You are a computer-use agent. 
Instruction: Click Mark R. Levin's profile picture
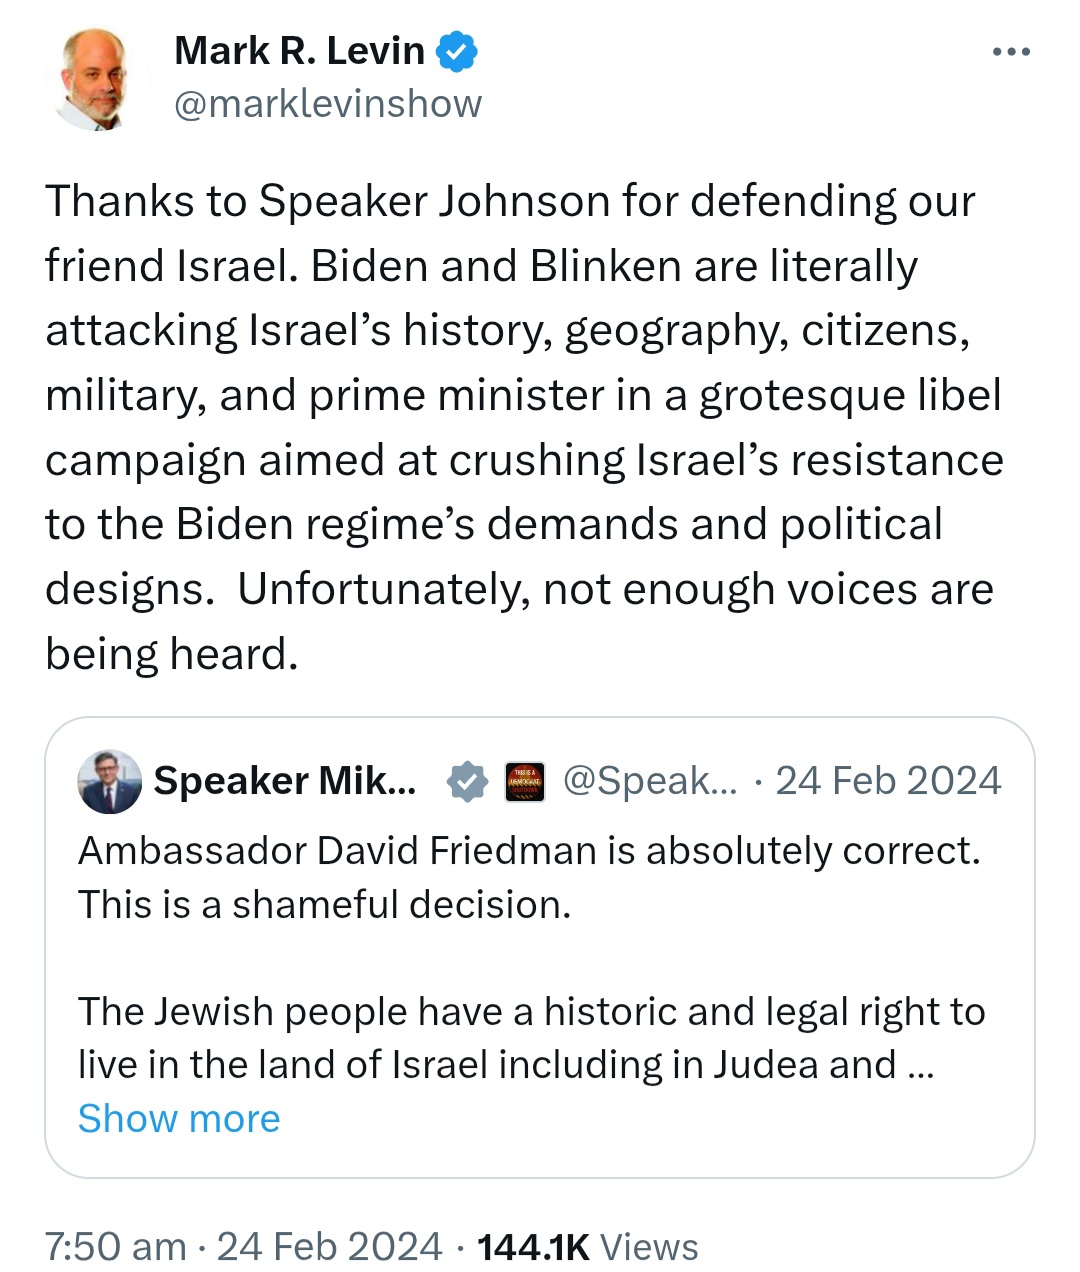(x=96, y=79)
